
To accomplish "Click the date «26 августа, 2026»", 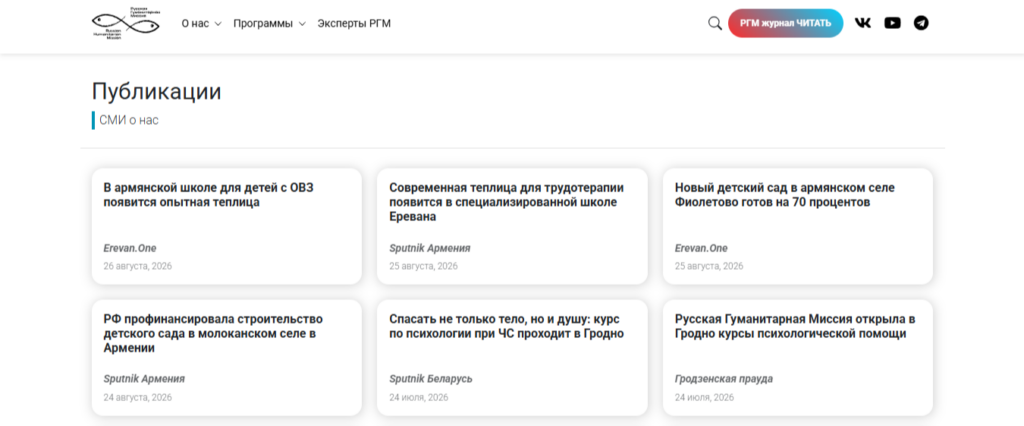I will [138, 266].
